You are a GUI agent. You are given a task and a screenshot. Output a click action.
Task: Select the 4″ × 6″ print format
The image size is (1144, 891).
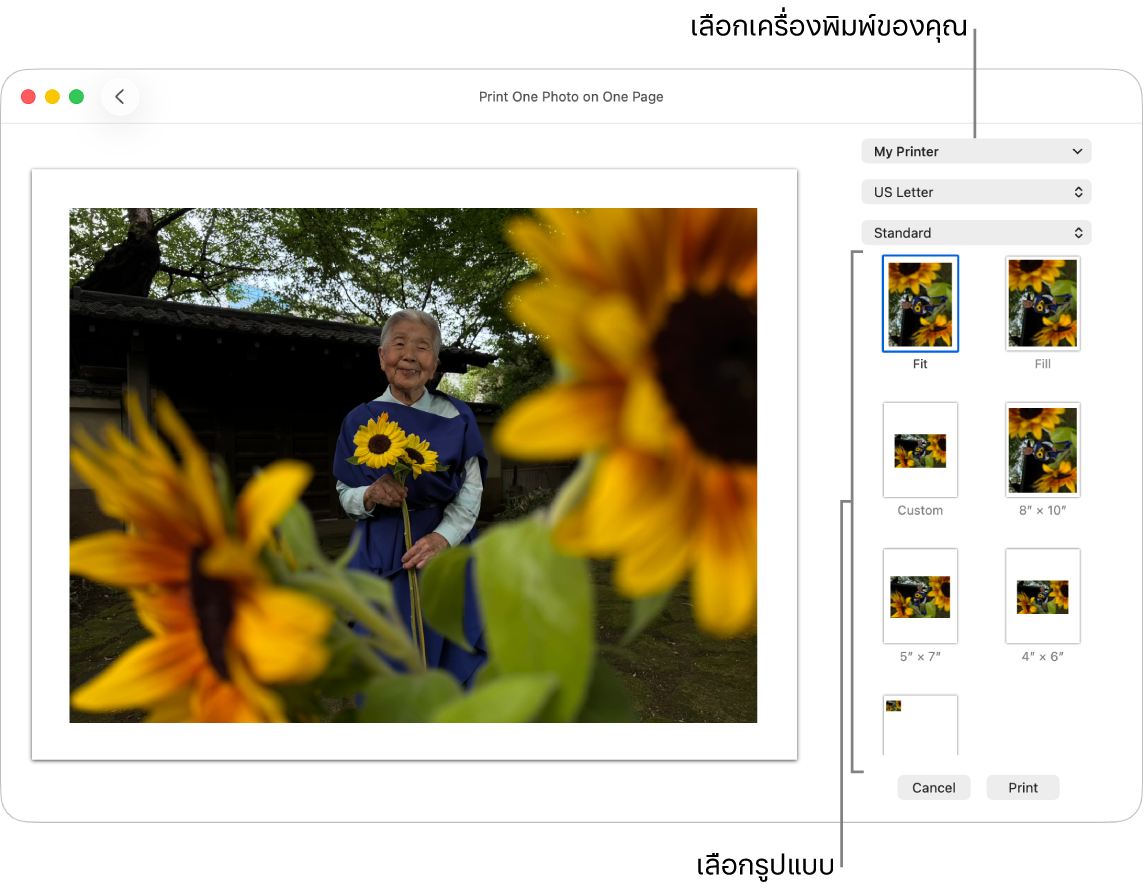[x=1042, y=596]
